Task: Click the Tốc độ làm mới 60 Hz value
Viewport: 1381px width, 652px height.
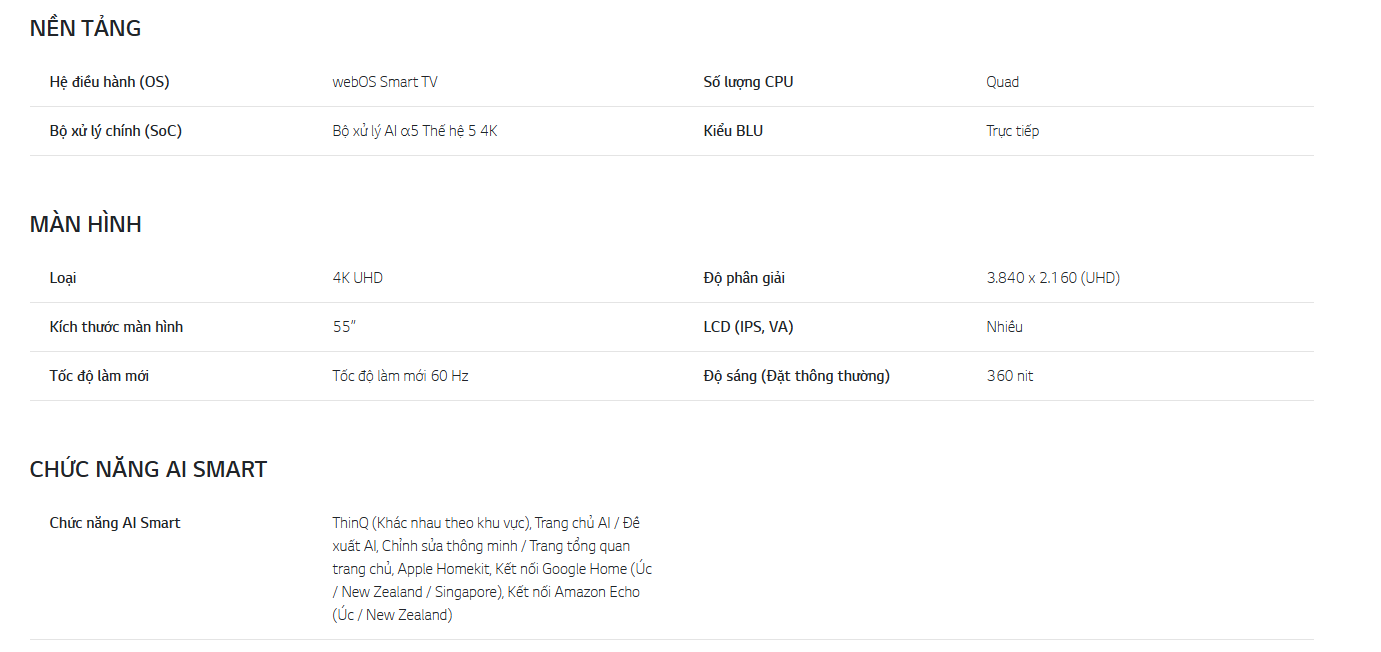Action: click(400, 376)
